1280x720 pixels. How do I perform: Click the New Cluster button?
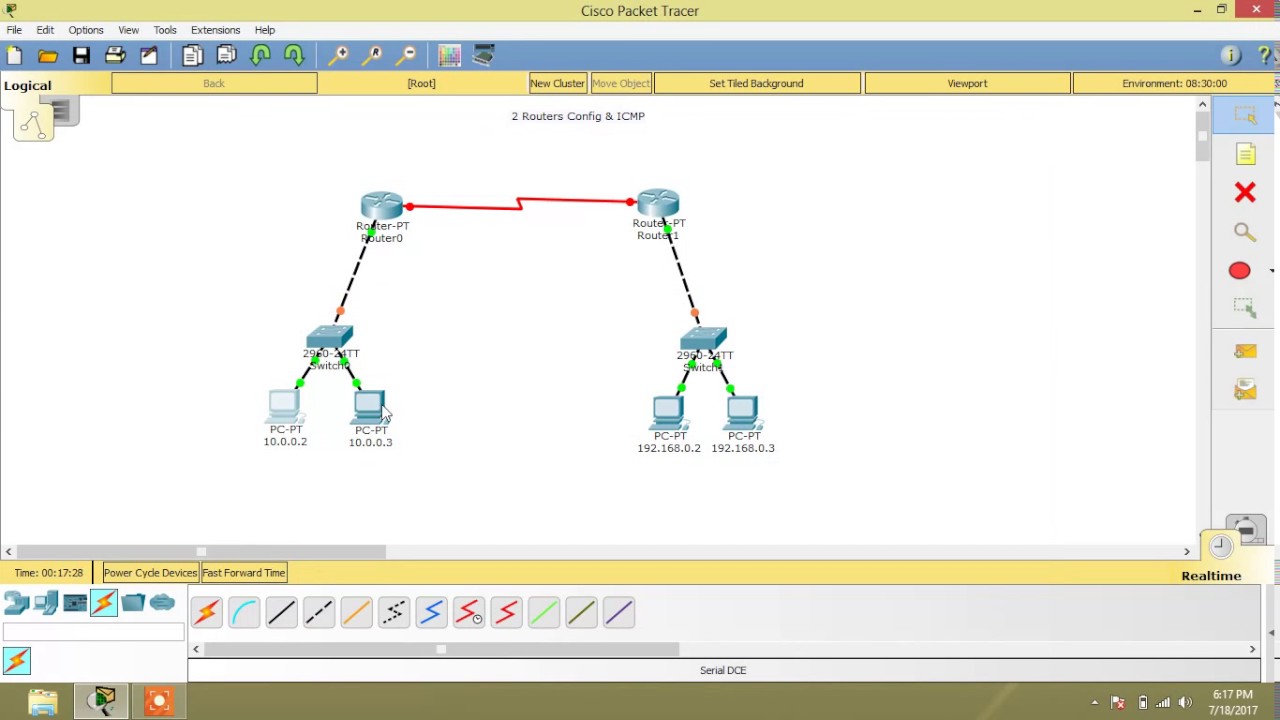click(x=557, y=84)
